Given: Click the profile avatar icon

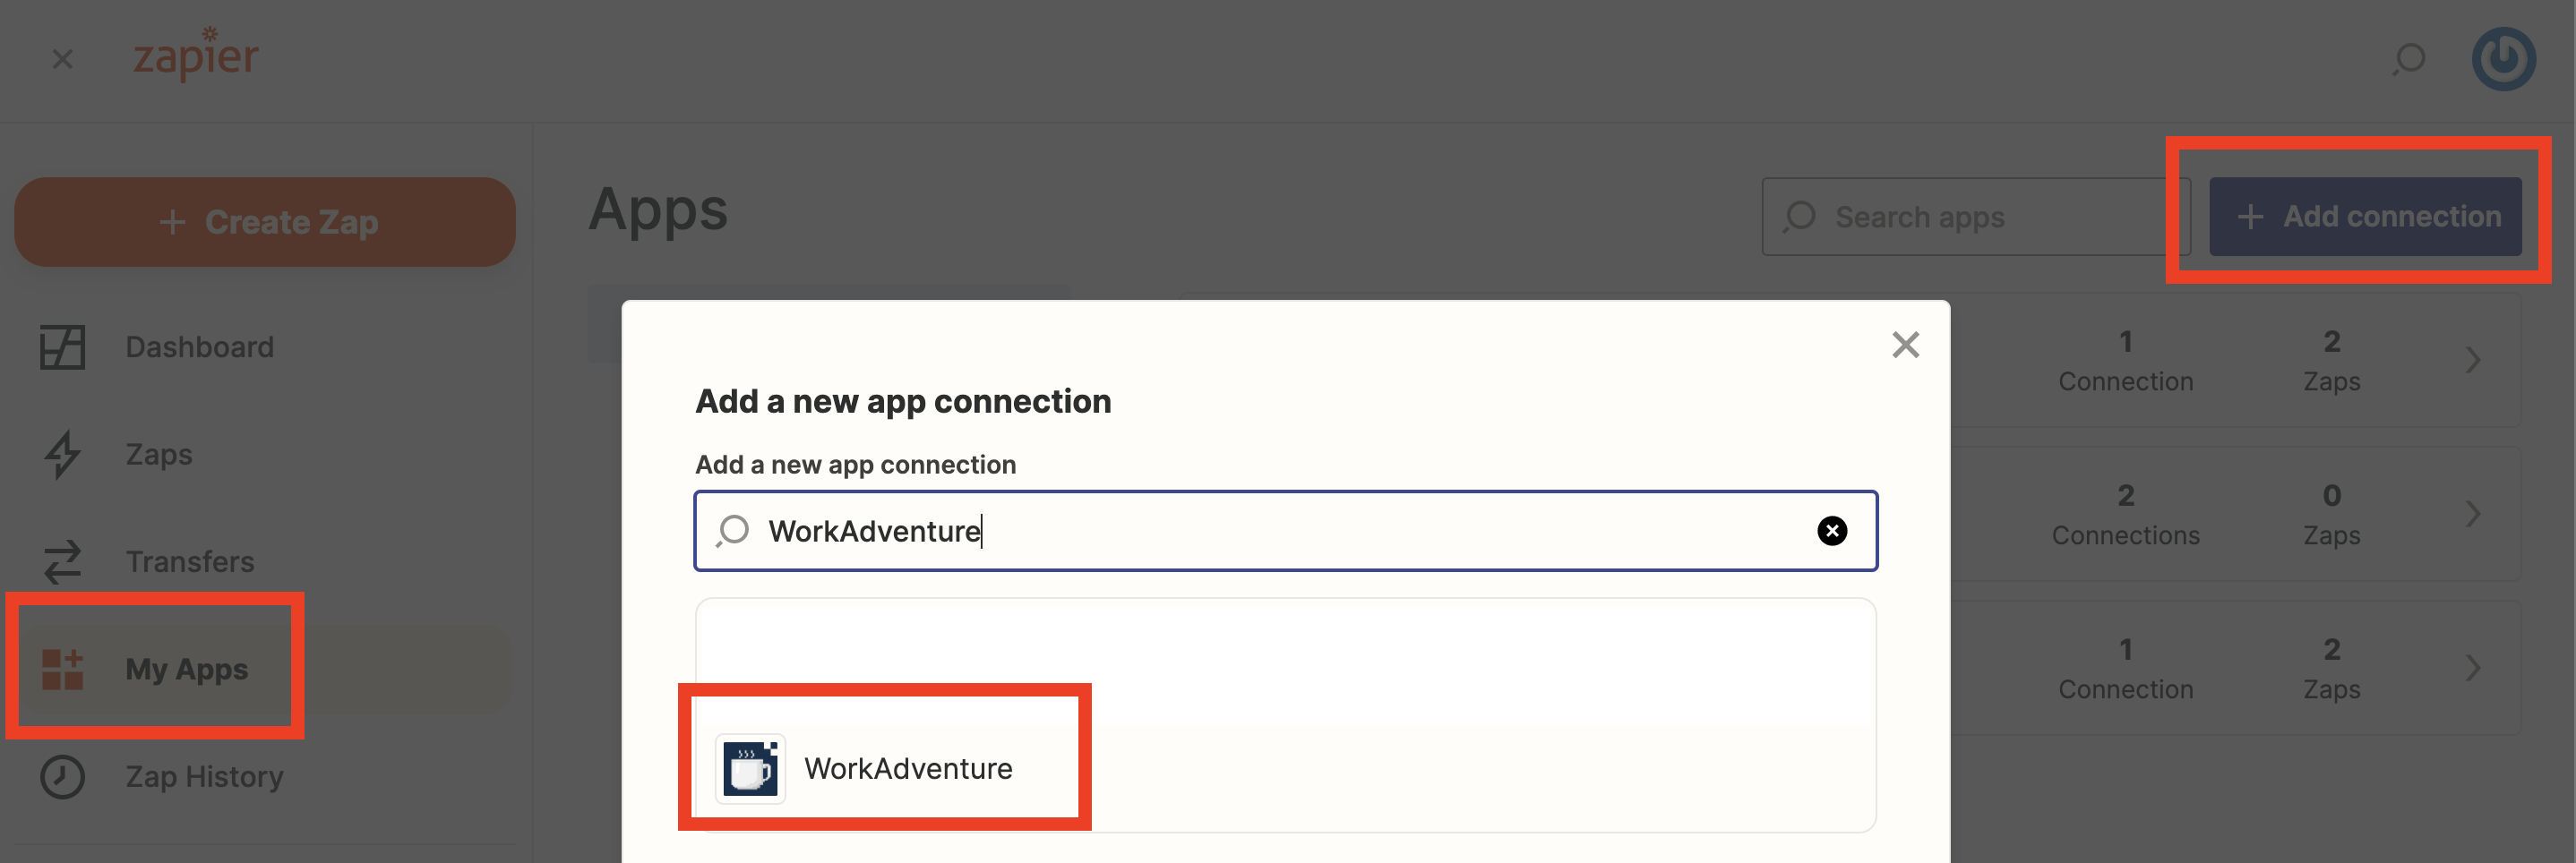Looking at the screenshot, I should (x=2504, y=59).
